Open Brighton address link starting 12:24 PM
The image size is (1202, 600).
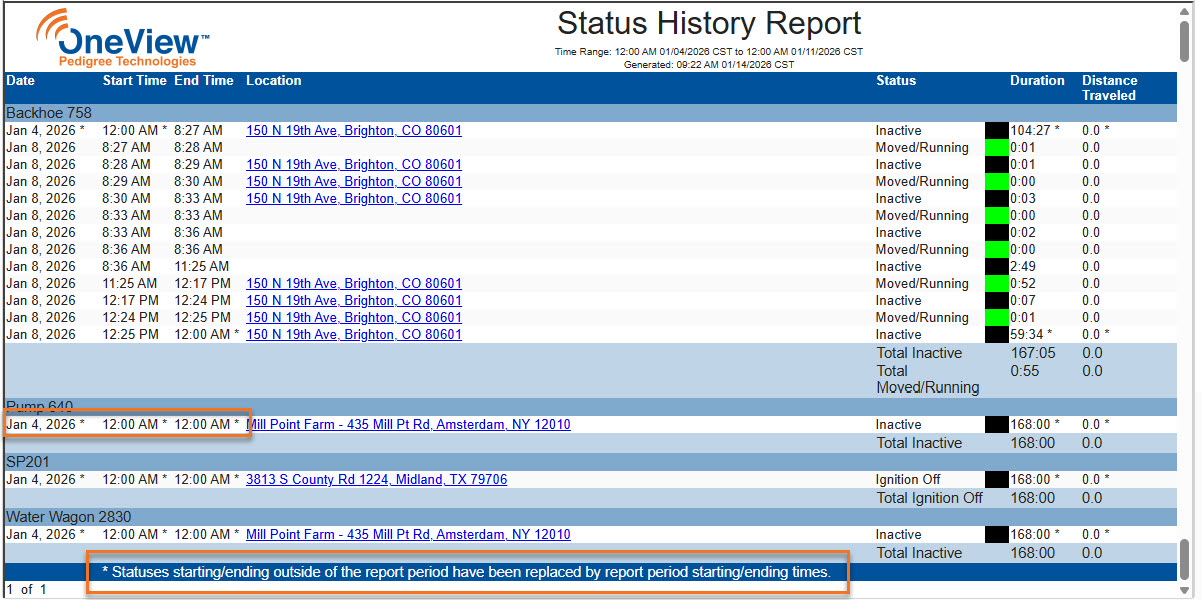coord(354,318)
